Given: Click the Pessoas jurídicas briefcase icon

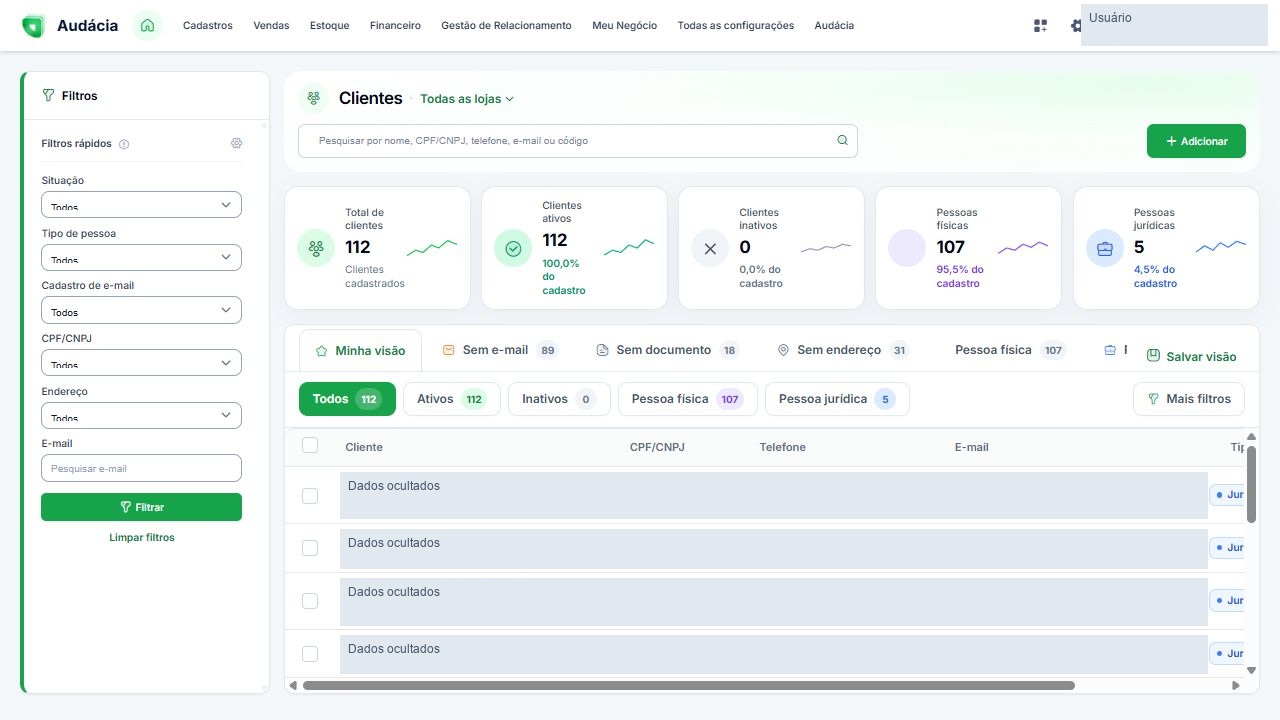Looking at the screenshot, I should 1105,248.
